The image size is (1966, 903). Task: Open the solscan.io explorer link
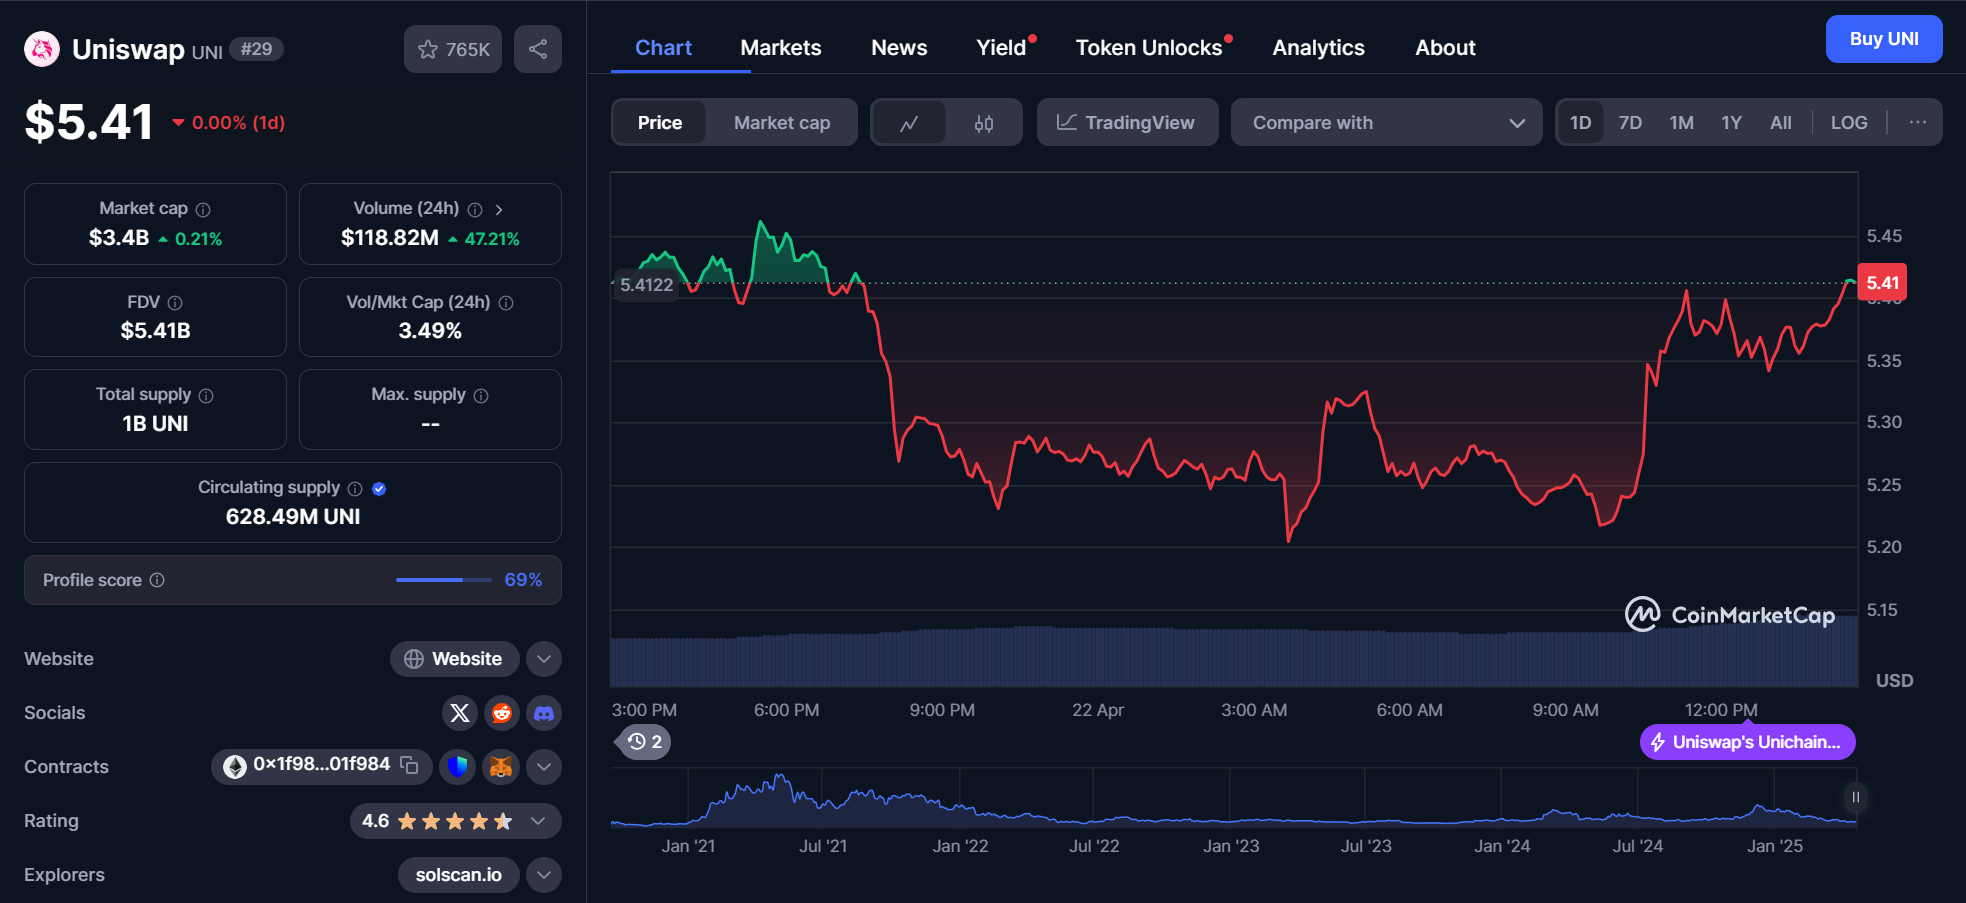tap(458, 875)
